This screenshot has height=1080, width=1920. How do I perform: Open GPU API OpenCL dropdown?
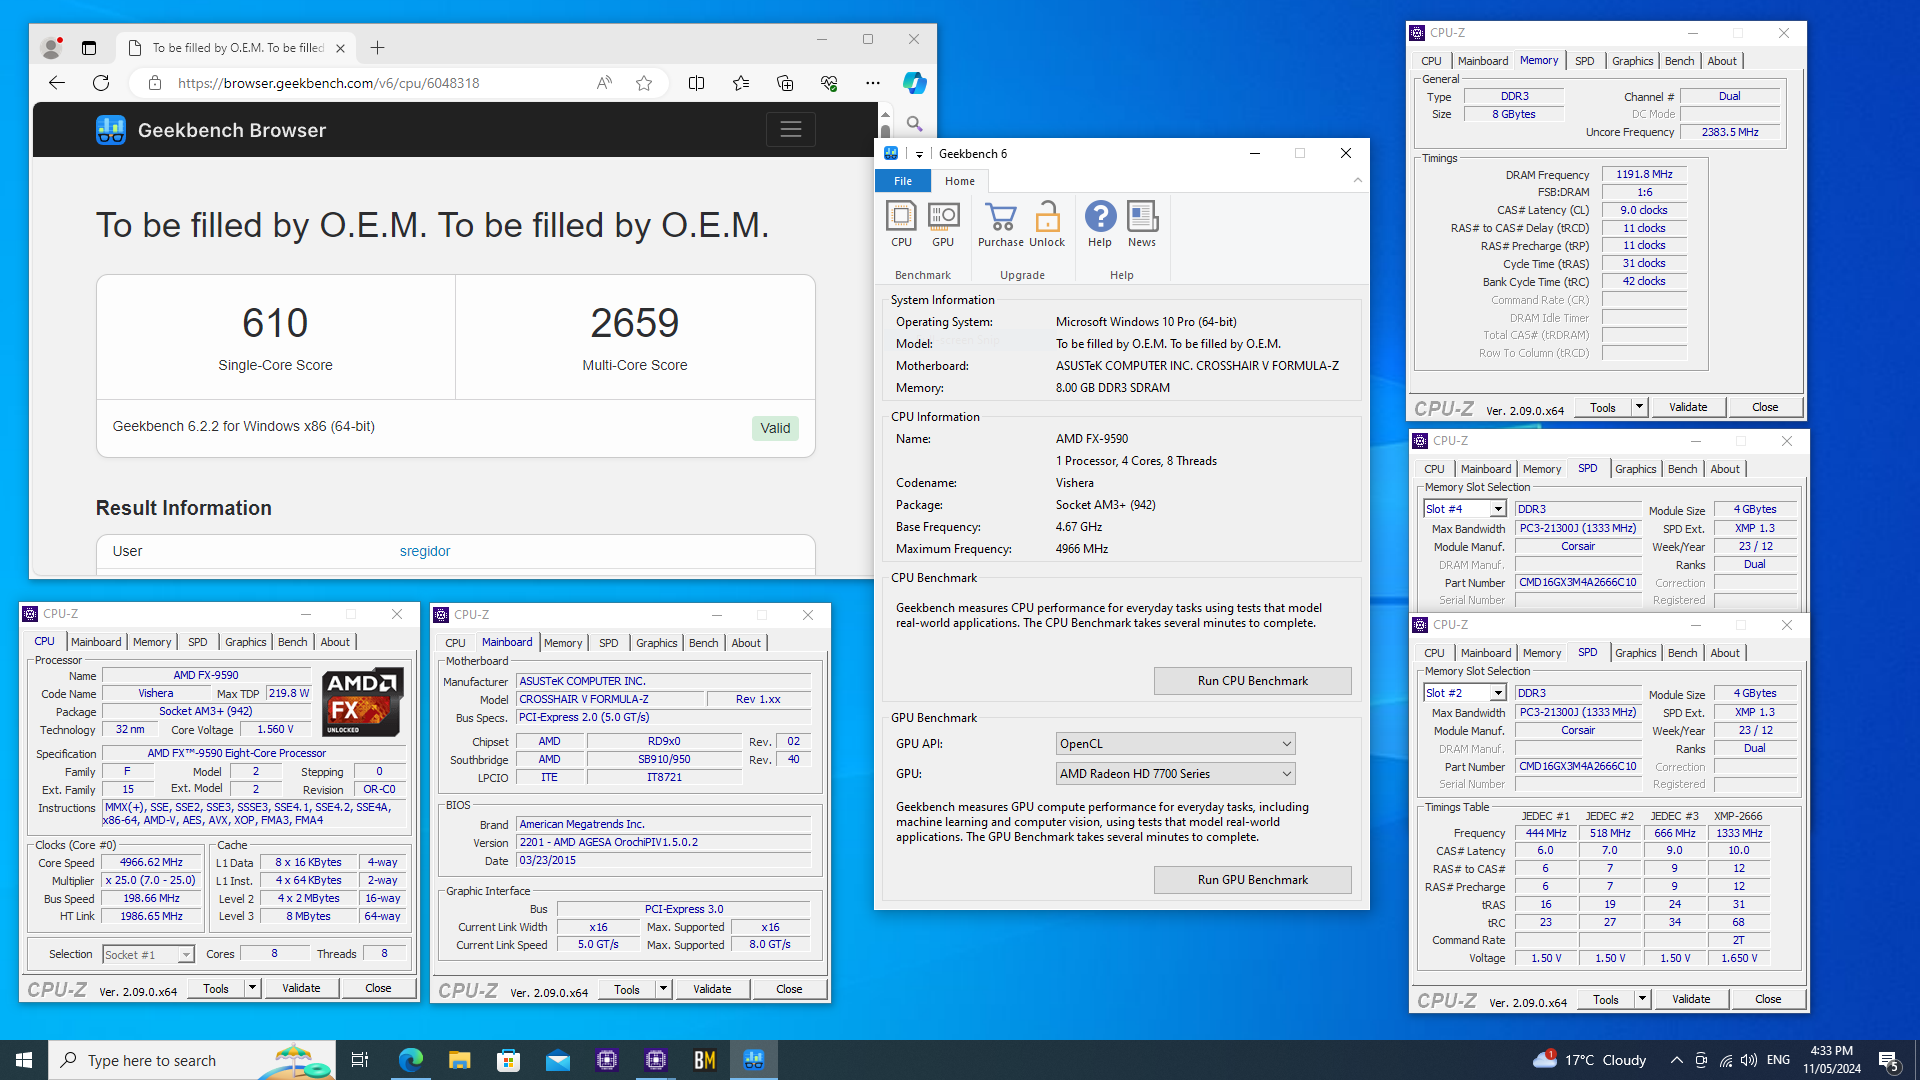coord(1175,744)
